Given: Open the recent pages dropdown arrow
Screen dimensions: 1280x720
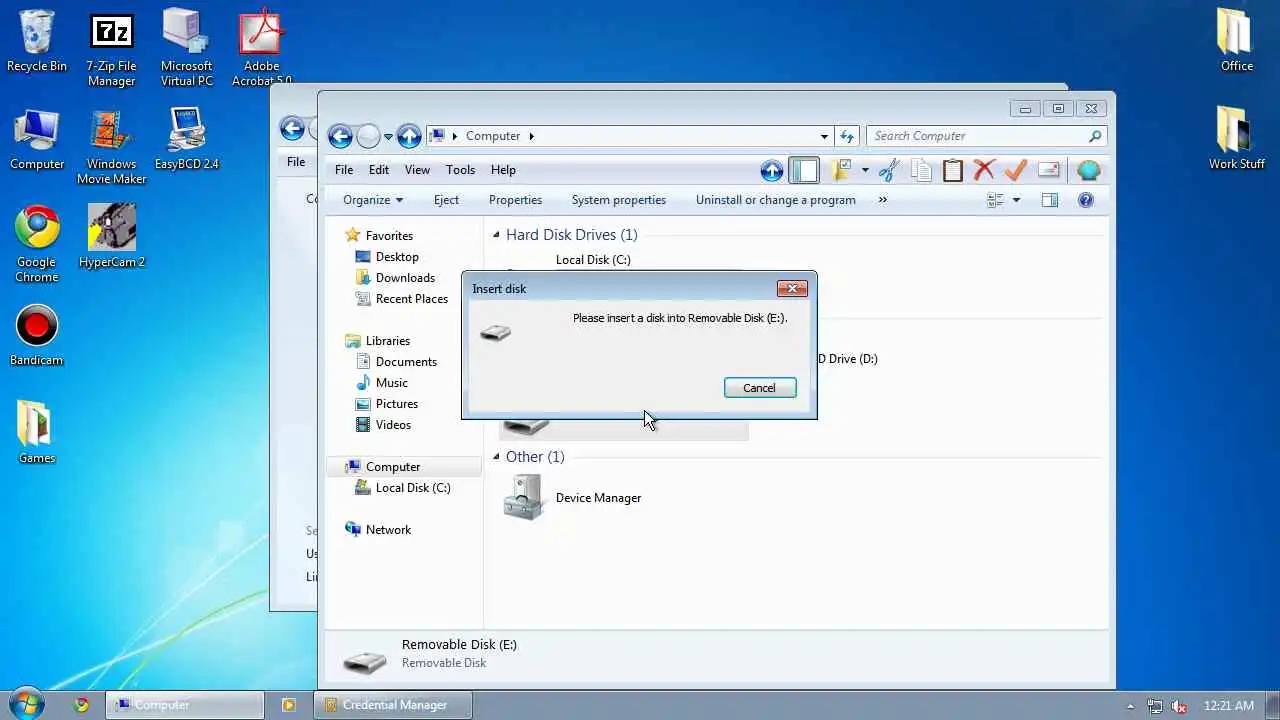Looking at the screenshot, I should (388, 137).
